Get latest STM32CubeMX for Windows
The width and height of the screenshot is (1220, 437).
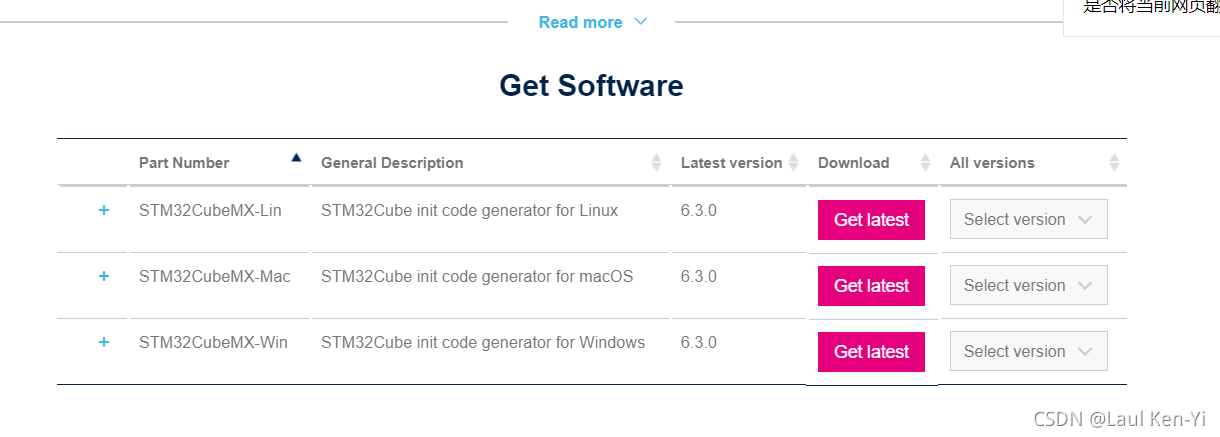click(x=871, y=352)
